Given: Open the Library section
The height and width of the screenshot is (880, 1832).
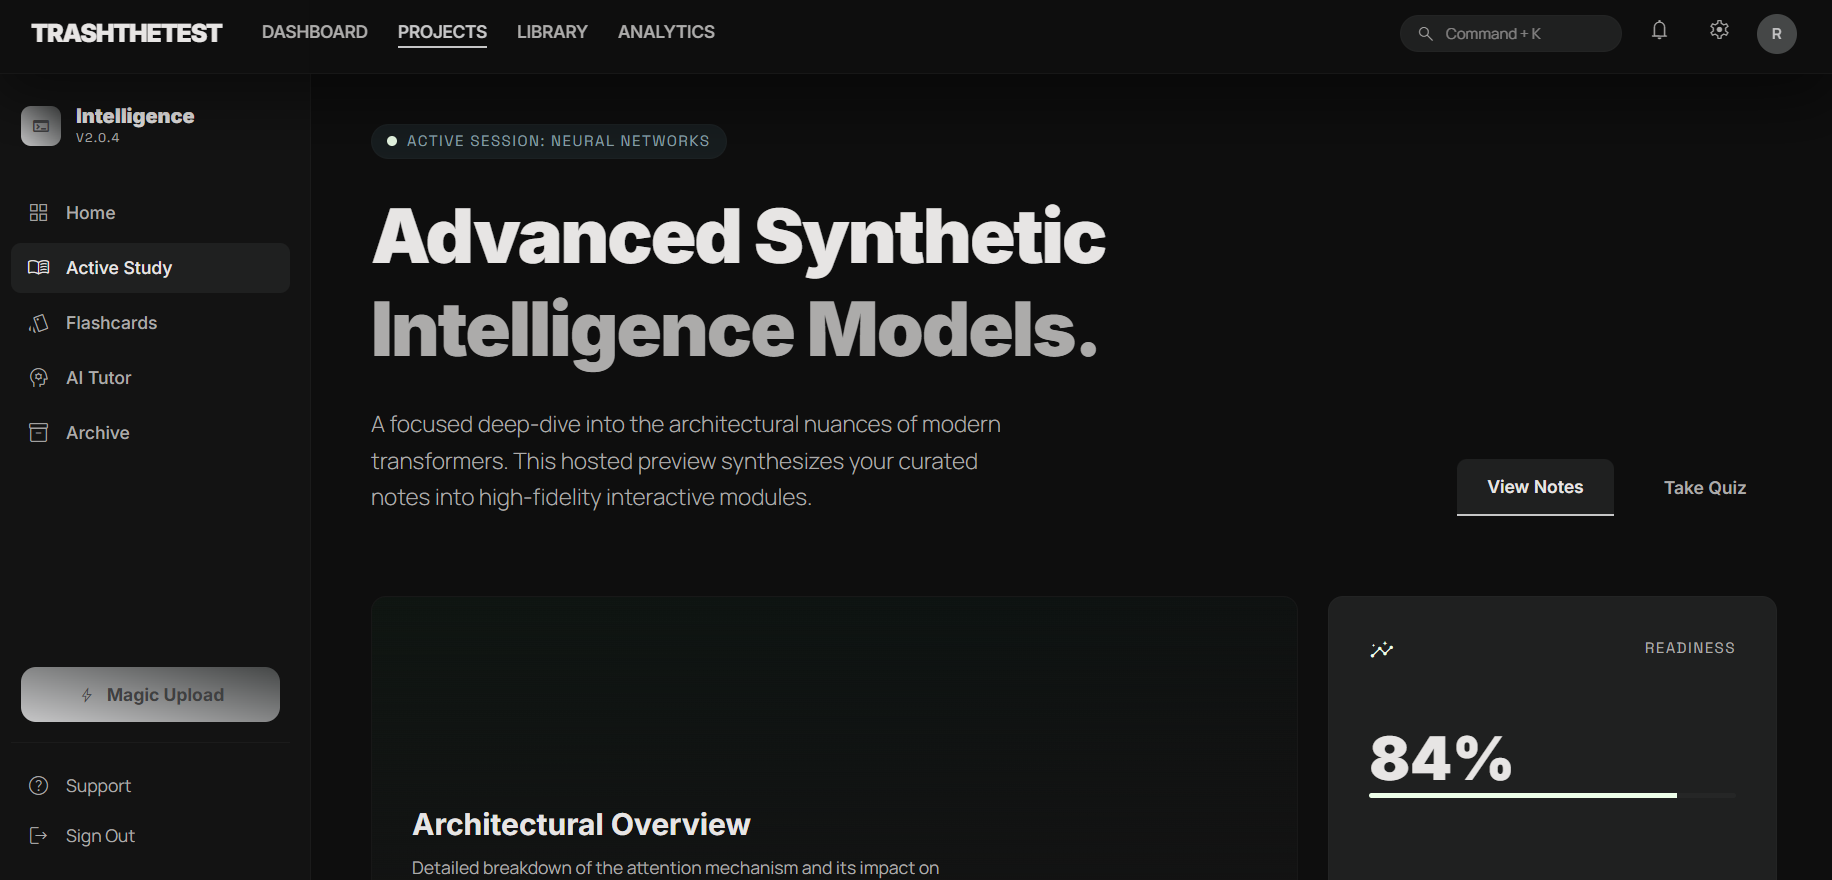Looking at the screenshot, I should click(x=552, y=32).
